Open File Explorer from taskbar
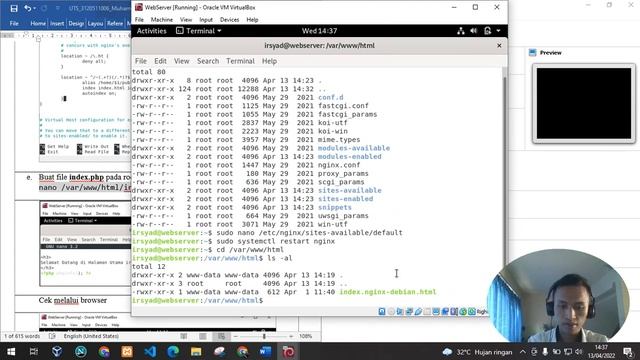 pos(196,351)
